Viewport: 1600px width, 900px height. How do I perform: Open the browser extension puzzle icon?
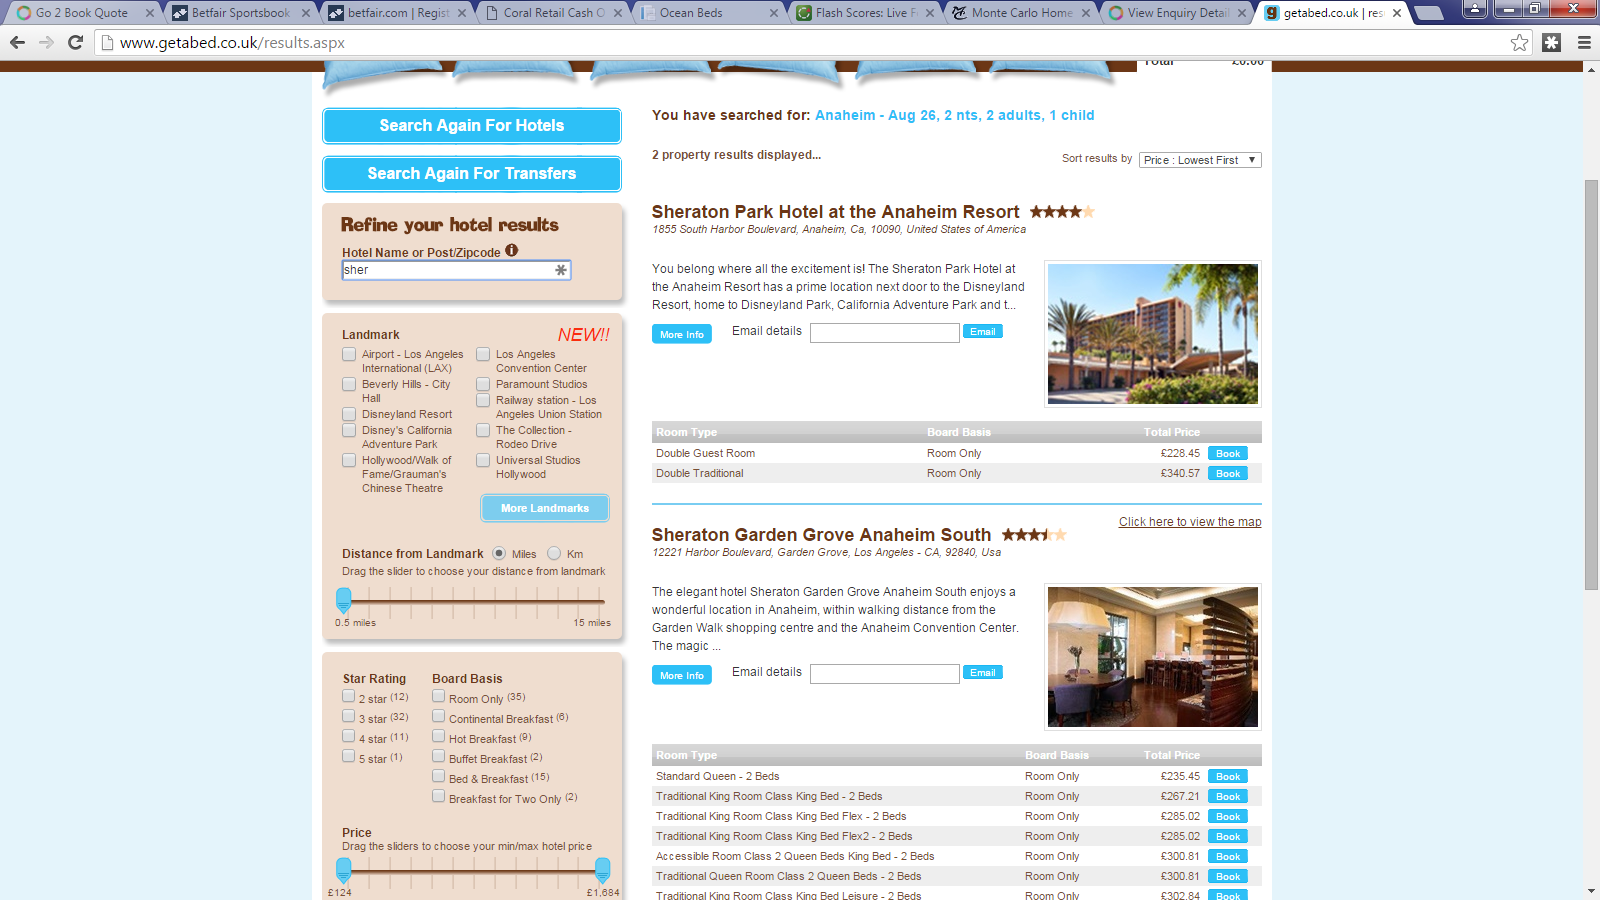tap(1552, 42)
